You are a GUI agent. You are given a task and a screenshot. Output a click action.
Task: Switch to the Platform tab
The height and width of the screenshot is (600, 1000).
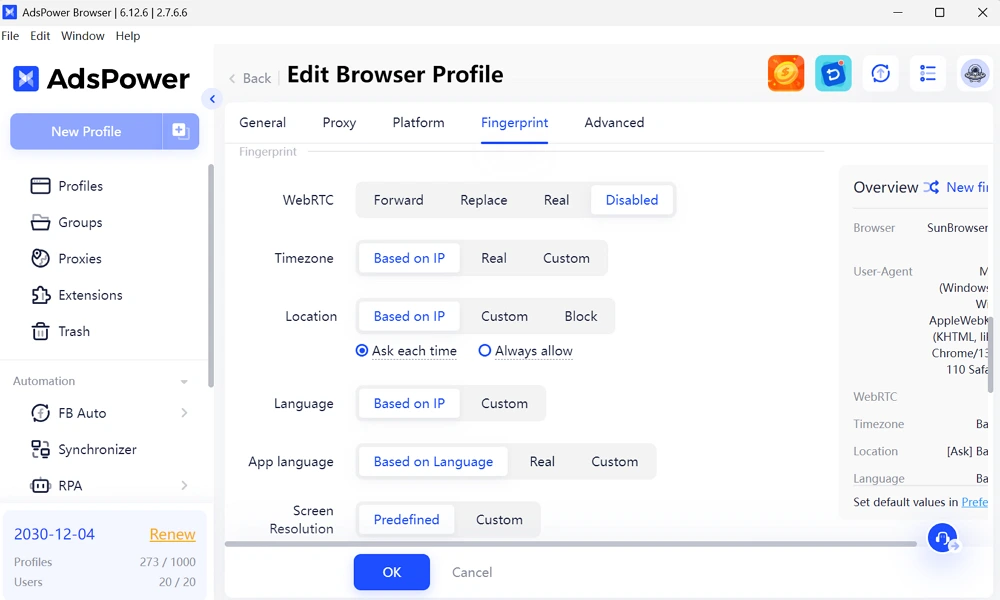coord(418,122)
